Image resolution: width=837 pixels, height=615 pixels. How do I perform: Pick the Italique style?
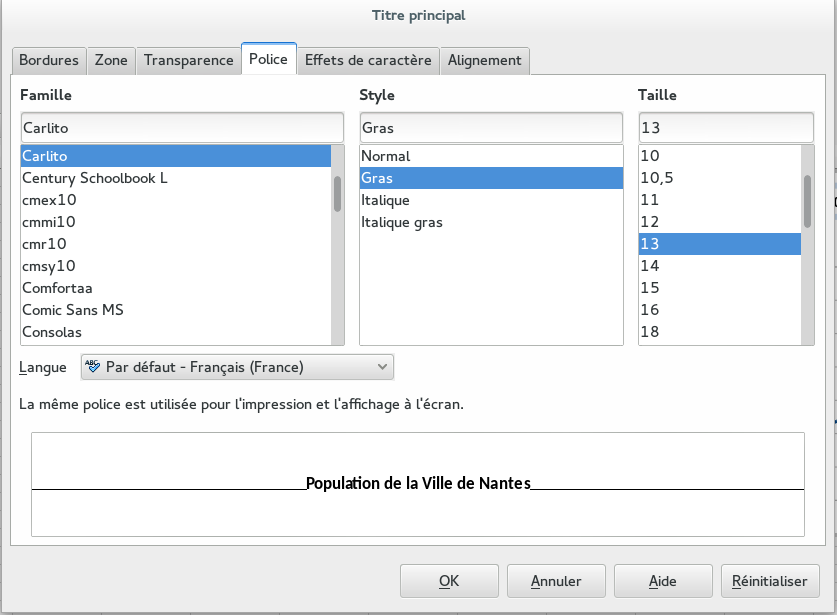click(x=385, y=200)
